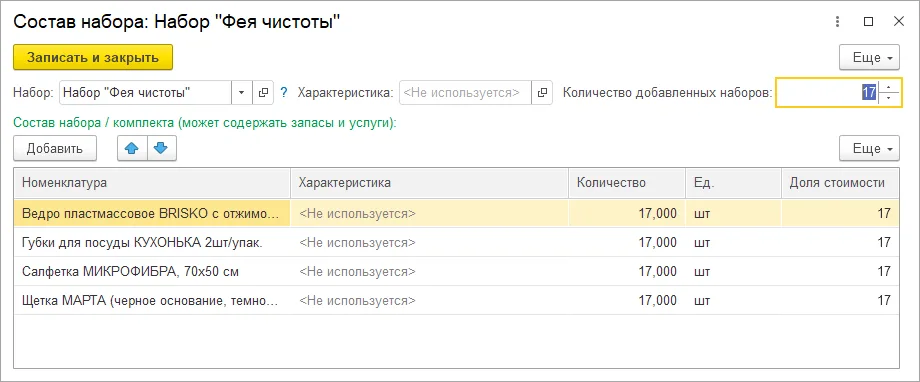
Task: Click the characteristic cell in the Губки row
Action: 429,242
